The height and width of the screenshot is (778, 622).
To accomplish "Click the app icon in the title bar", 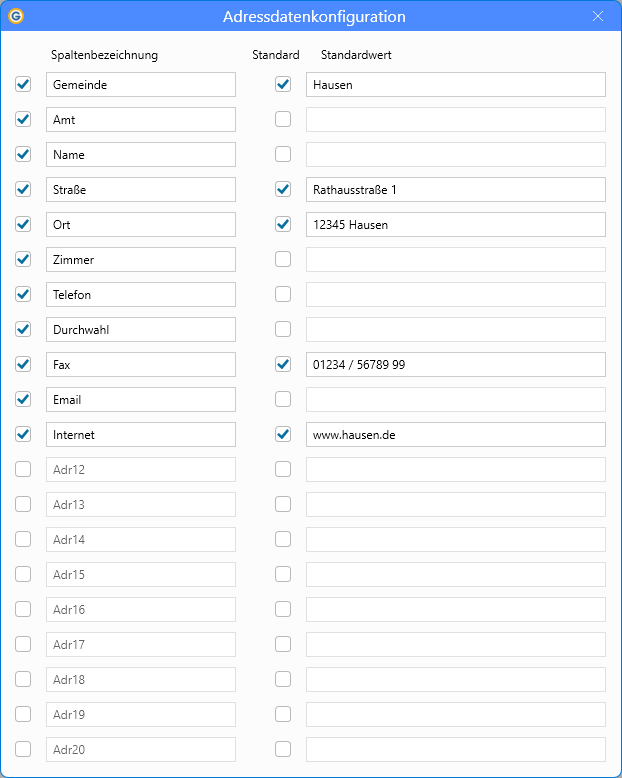I will [x=15, y=16].
